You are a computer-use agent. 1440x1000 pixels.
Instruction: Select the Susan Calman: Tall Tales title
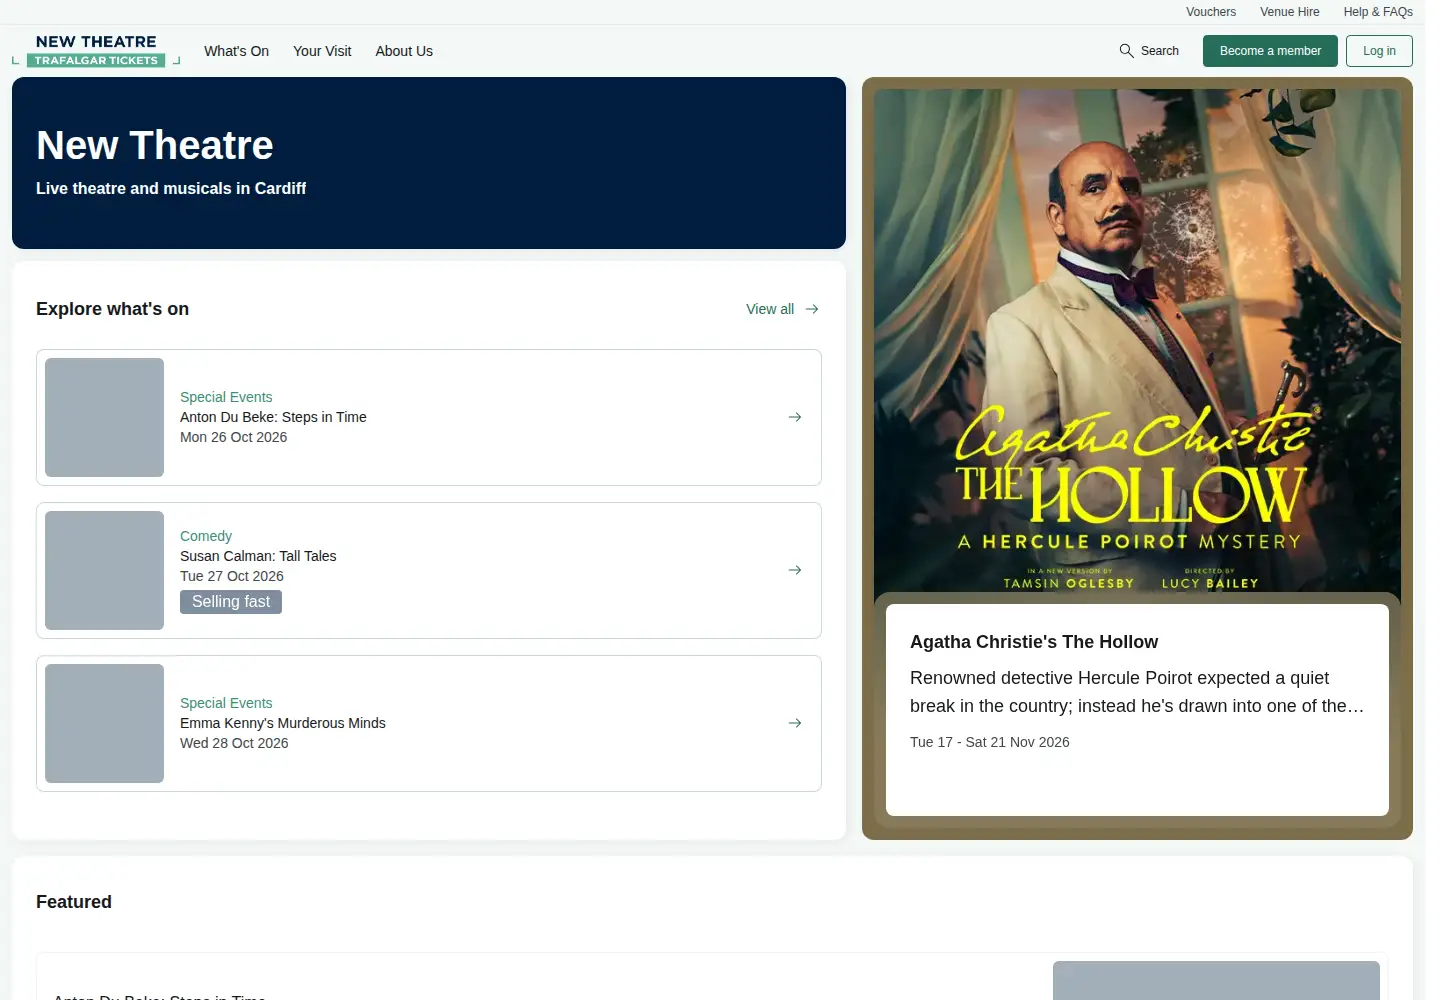(x=258, y=556)
